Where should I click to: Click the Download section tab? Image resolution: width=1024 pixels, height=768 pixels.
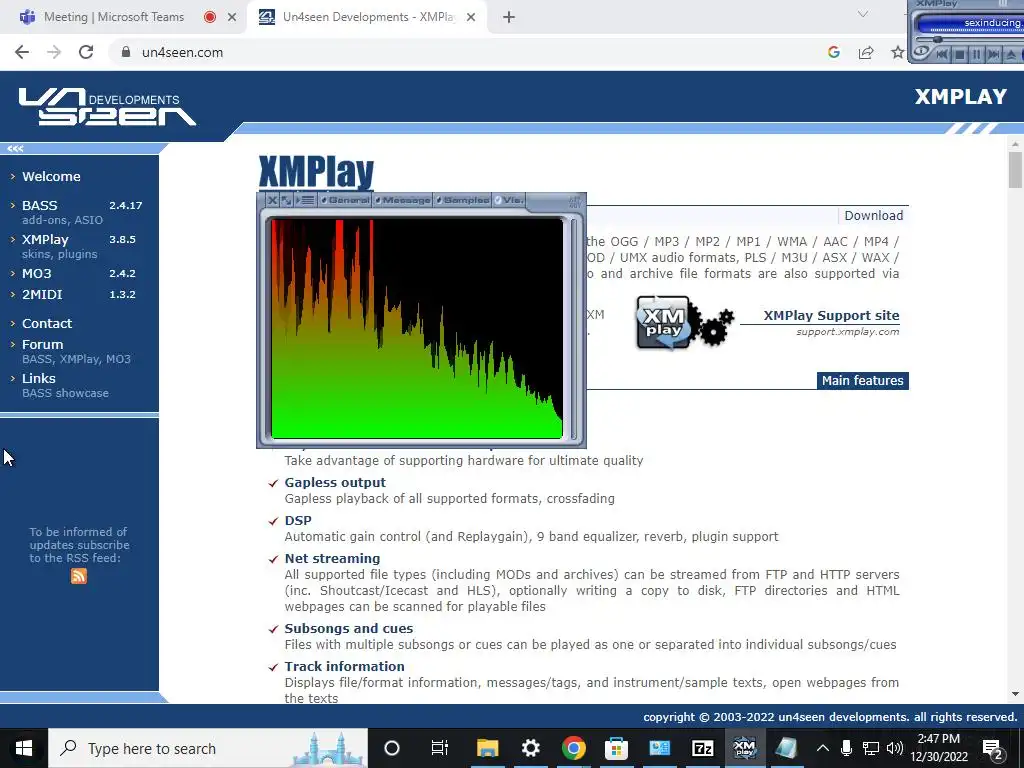(x=873, y=216)
